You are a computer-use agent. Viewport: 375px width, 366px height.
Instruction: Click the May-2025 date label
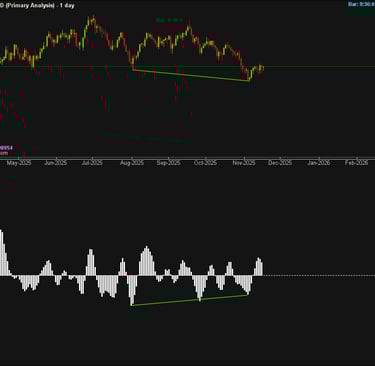[19, 163]
